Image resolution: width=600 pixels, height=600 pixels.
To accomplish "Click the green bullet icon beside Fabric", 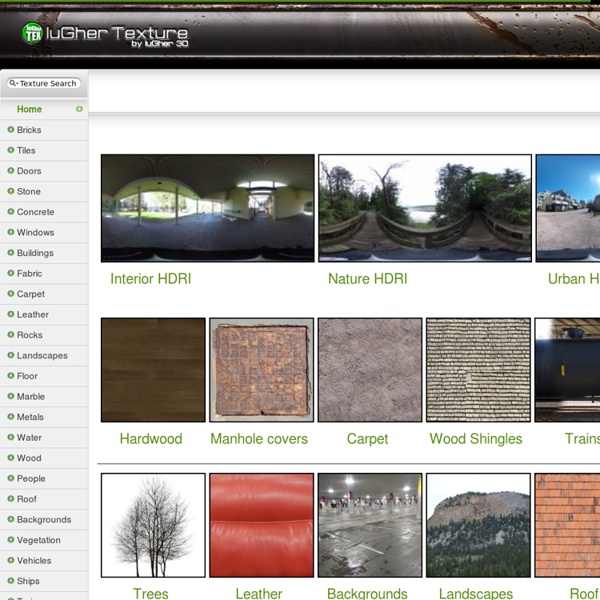I will (11, 273).
